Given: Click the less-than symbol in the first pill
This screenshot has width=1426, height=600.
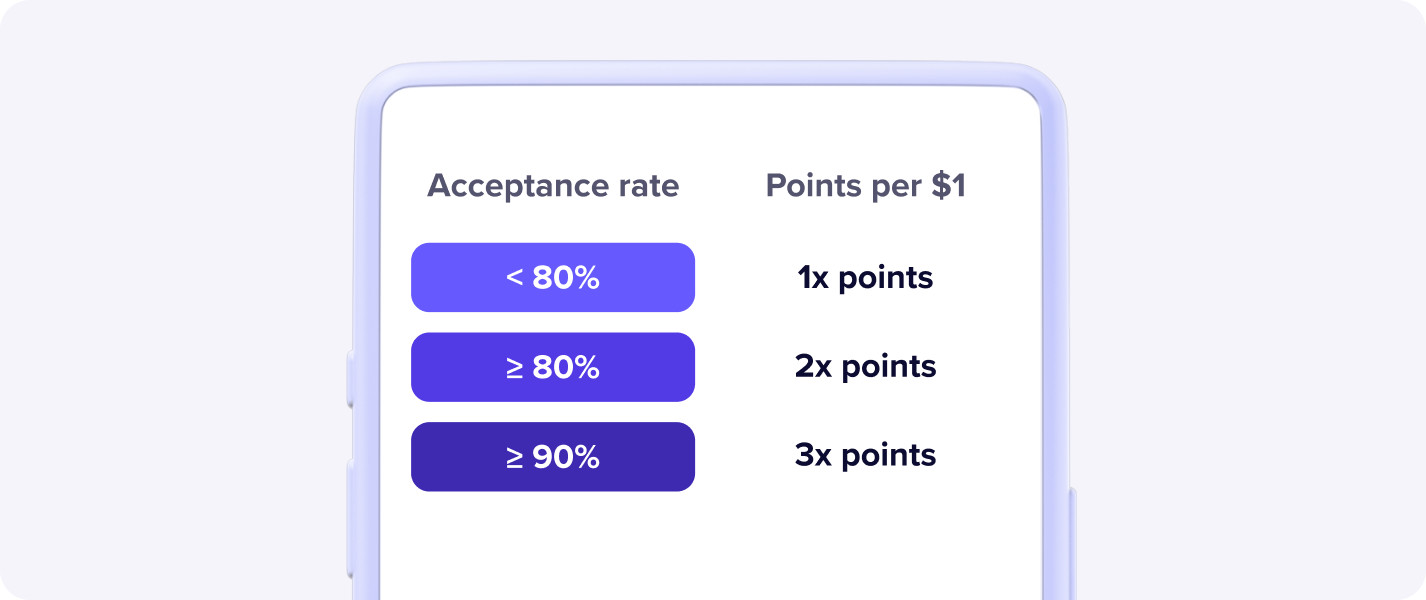Looking at the screenshot, I should point(515,278).
